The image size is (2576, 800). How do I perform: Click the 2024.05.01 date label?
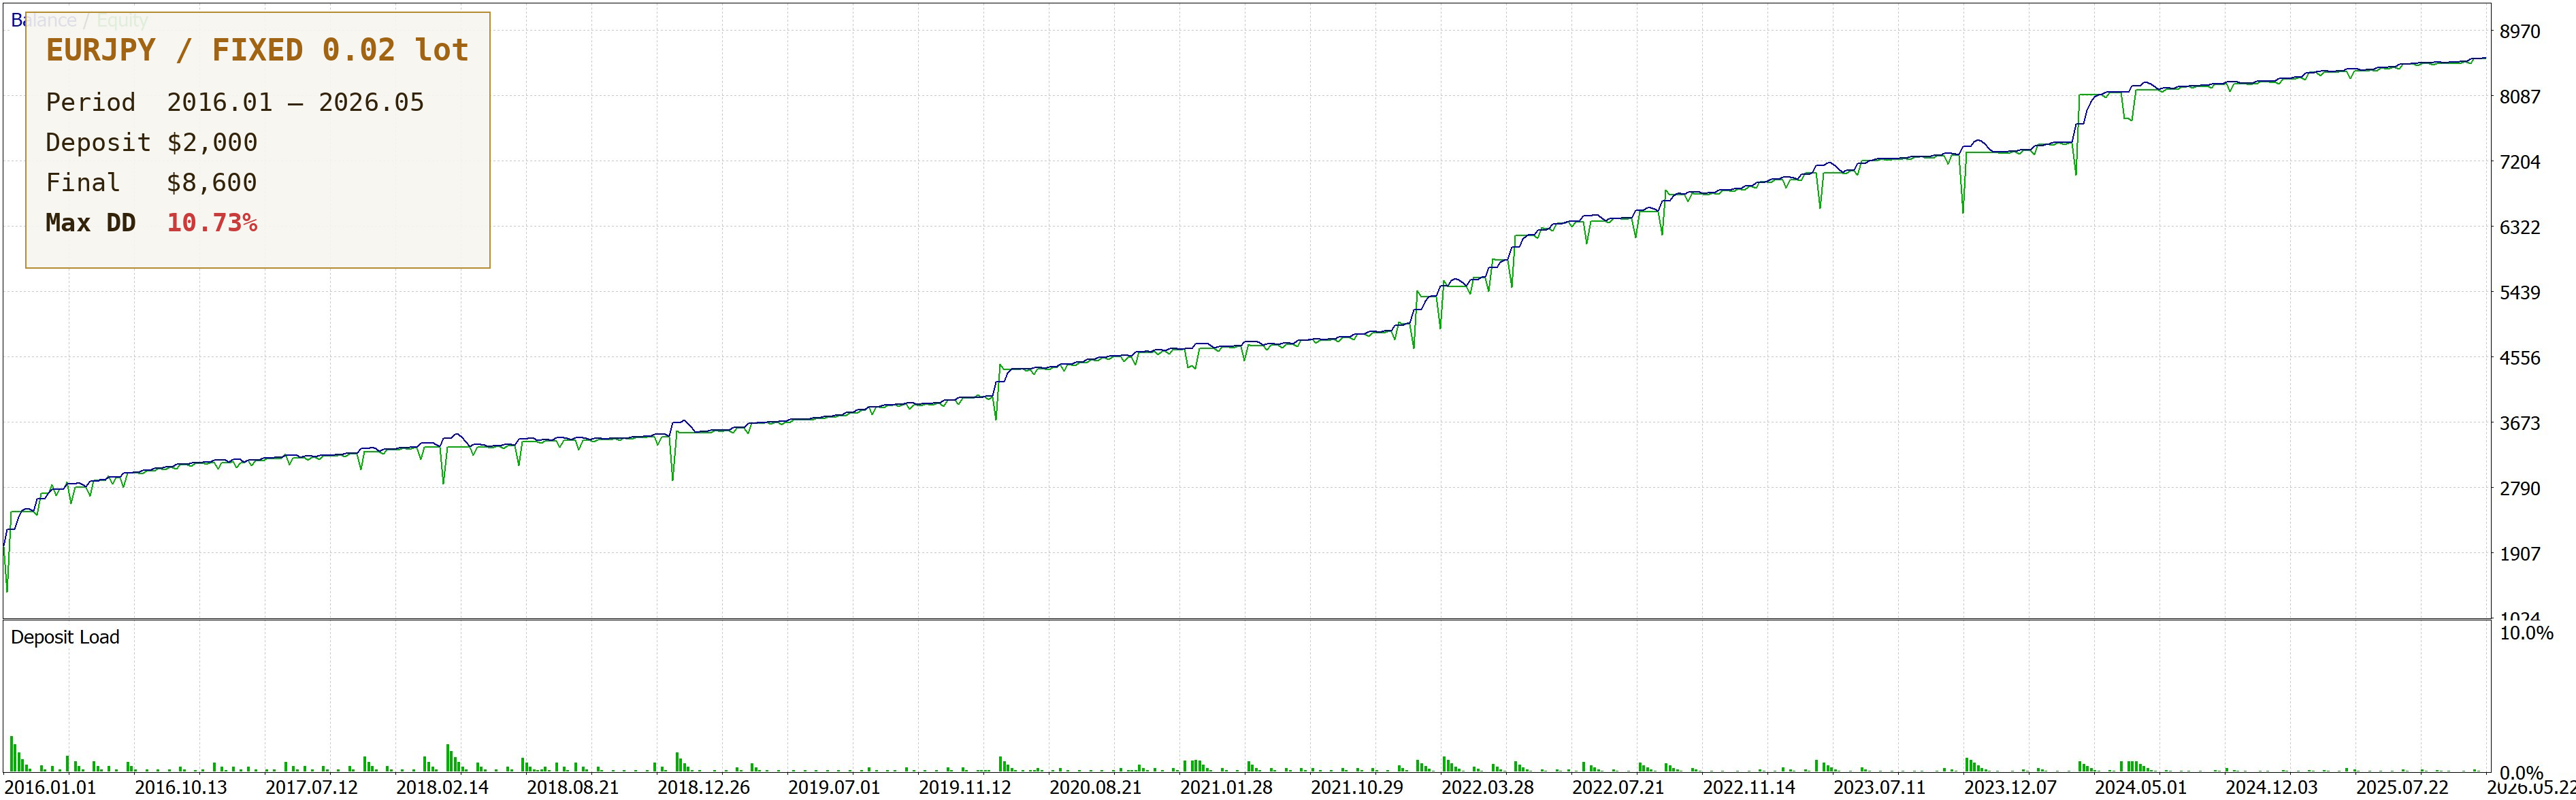tap(2141, 787)
